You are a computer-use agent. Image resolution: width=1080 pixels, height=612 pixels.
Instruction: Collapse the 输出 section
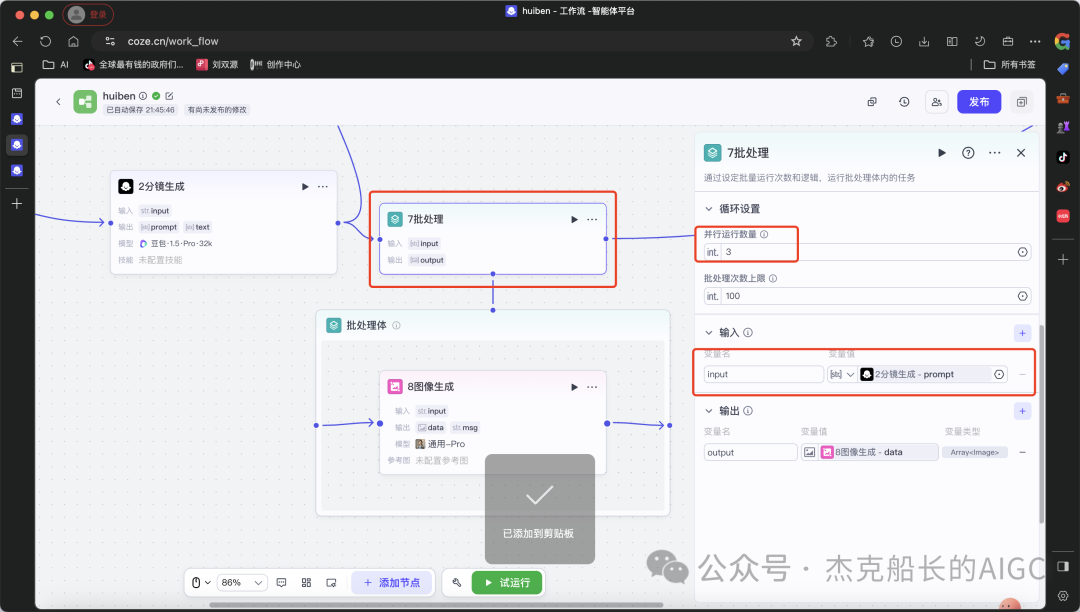pyautogui.click(x=708, y=411)
